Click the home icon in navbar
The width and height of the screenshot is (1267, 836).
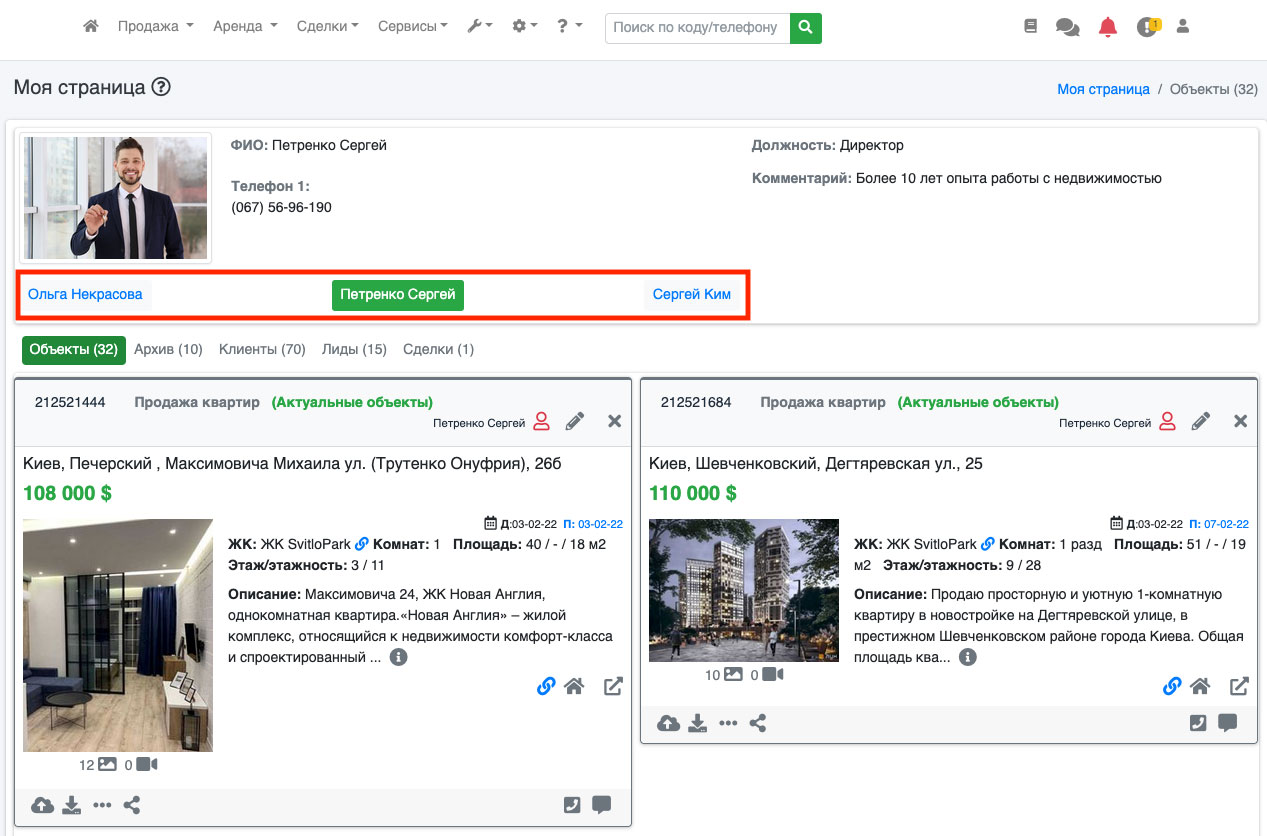tap(91, 27)
